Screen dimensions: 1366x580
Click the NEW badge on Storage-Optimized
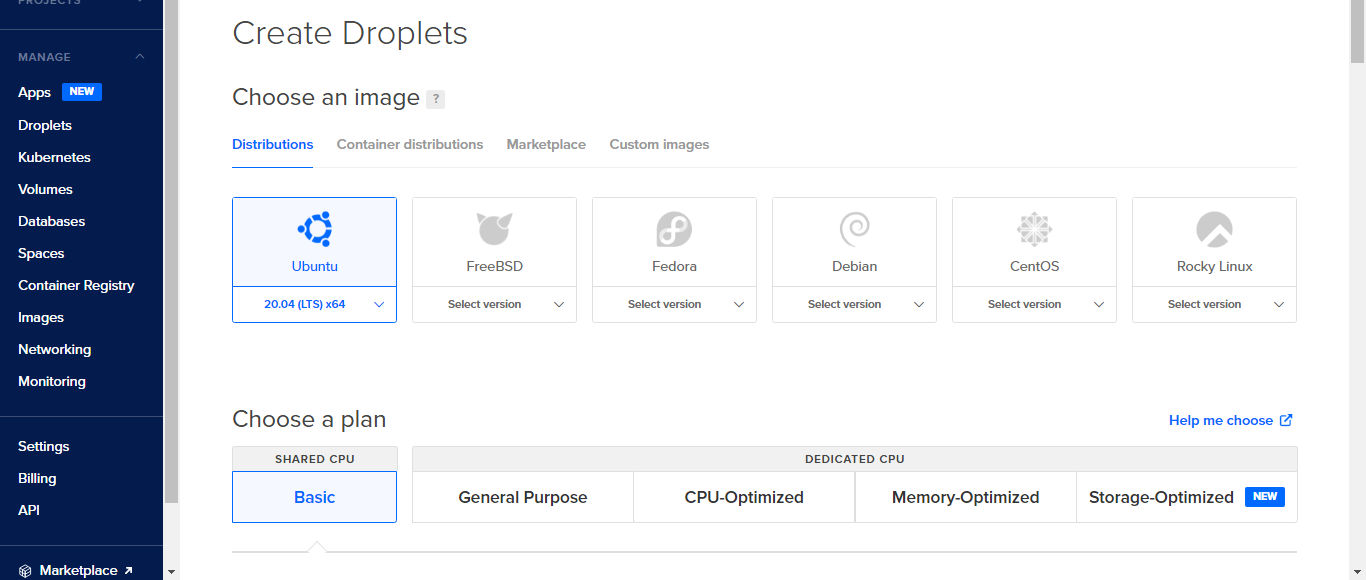1265,497
